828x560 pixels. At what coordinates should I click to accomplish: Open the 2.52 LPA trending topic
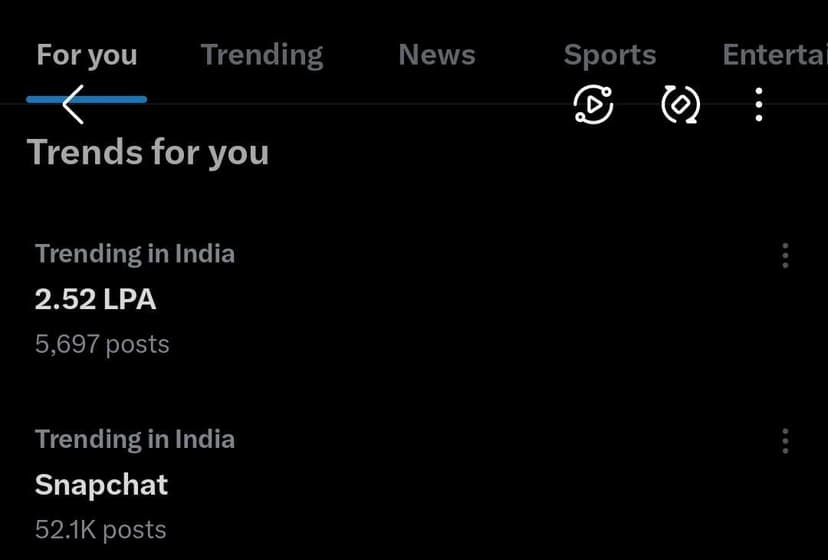[x=96, y=299]
